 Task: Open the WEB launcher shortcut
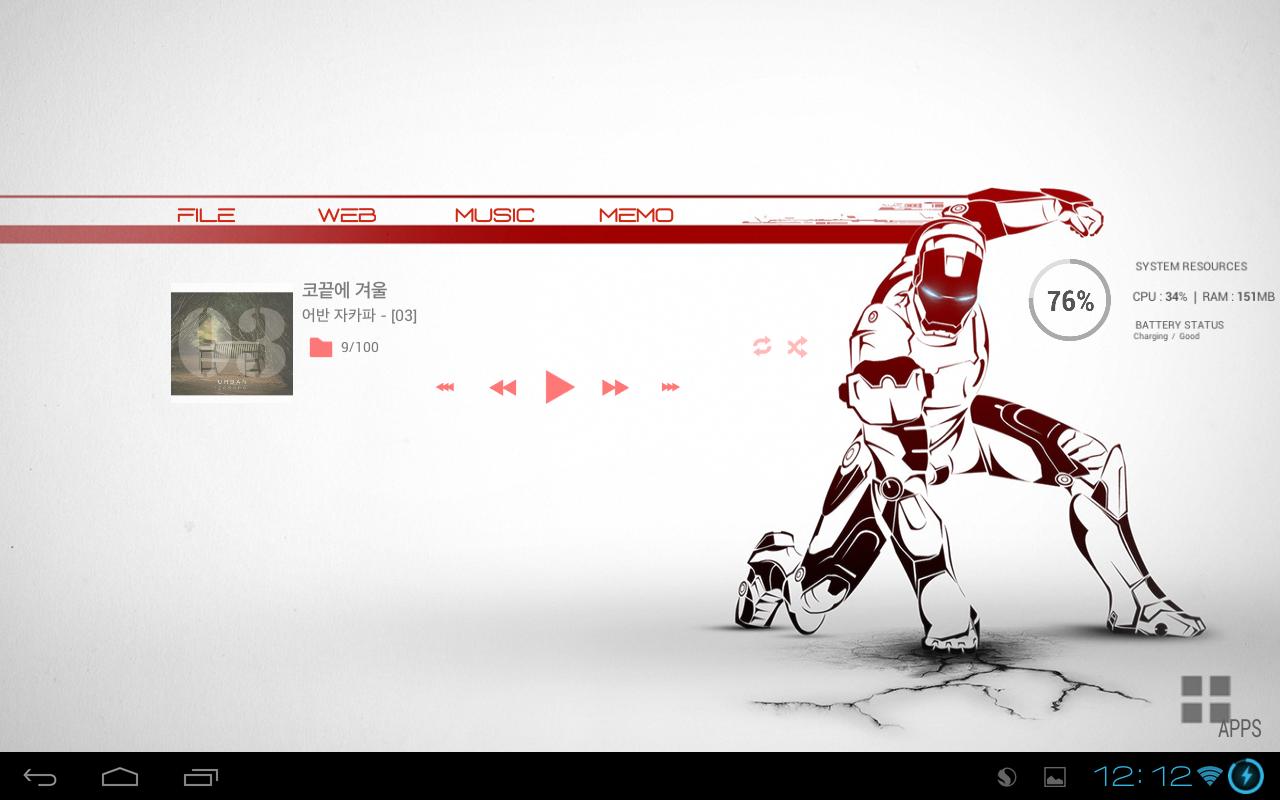346,215
